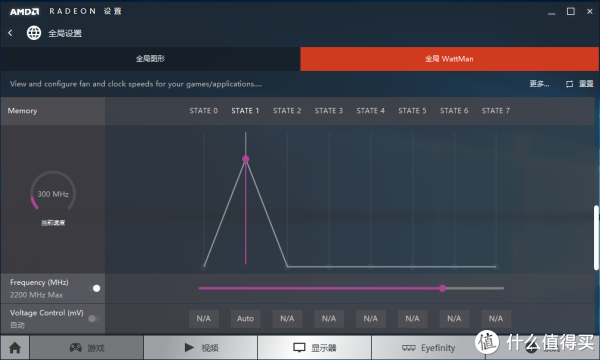Image resolution: width=600 pixels, height=360 pixels.
Task: Click the STATE 1 graph point marker
Action: click(x=246, y=159)
